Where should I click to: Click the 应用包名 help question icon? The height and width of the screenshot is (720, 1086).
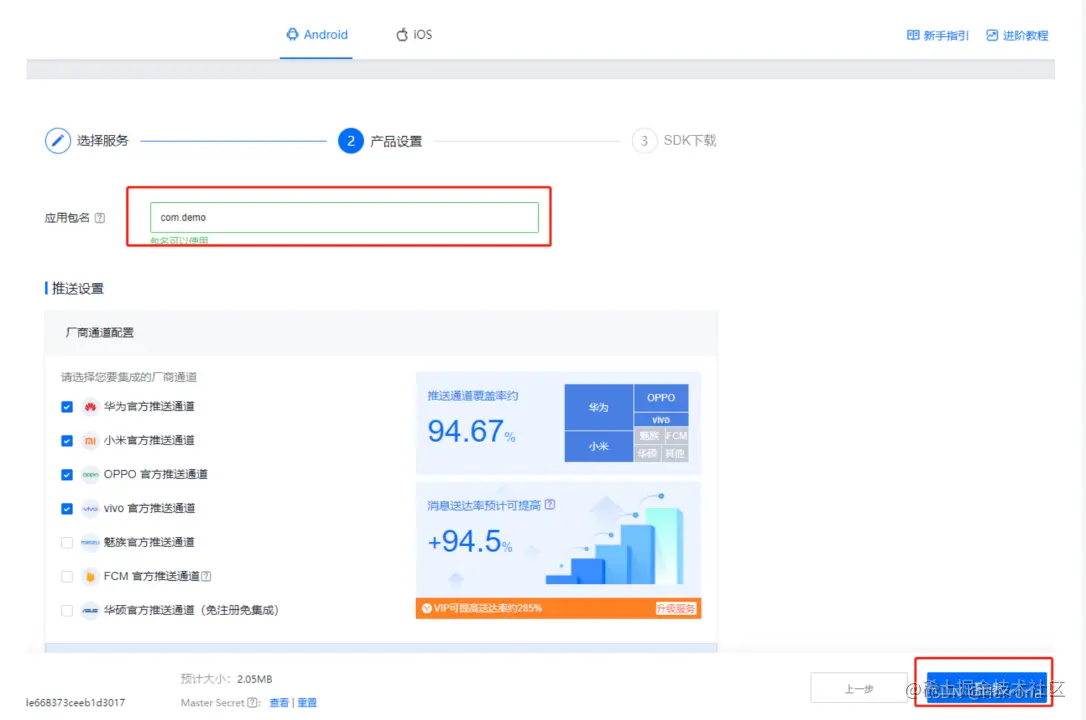(100, 218)
